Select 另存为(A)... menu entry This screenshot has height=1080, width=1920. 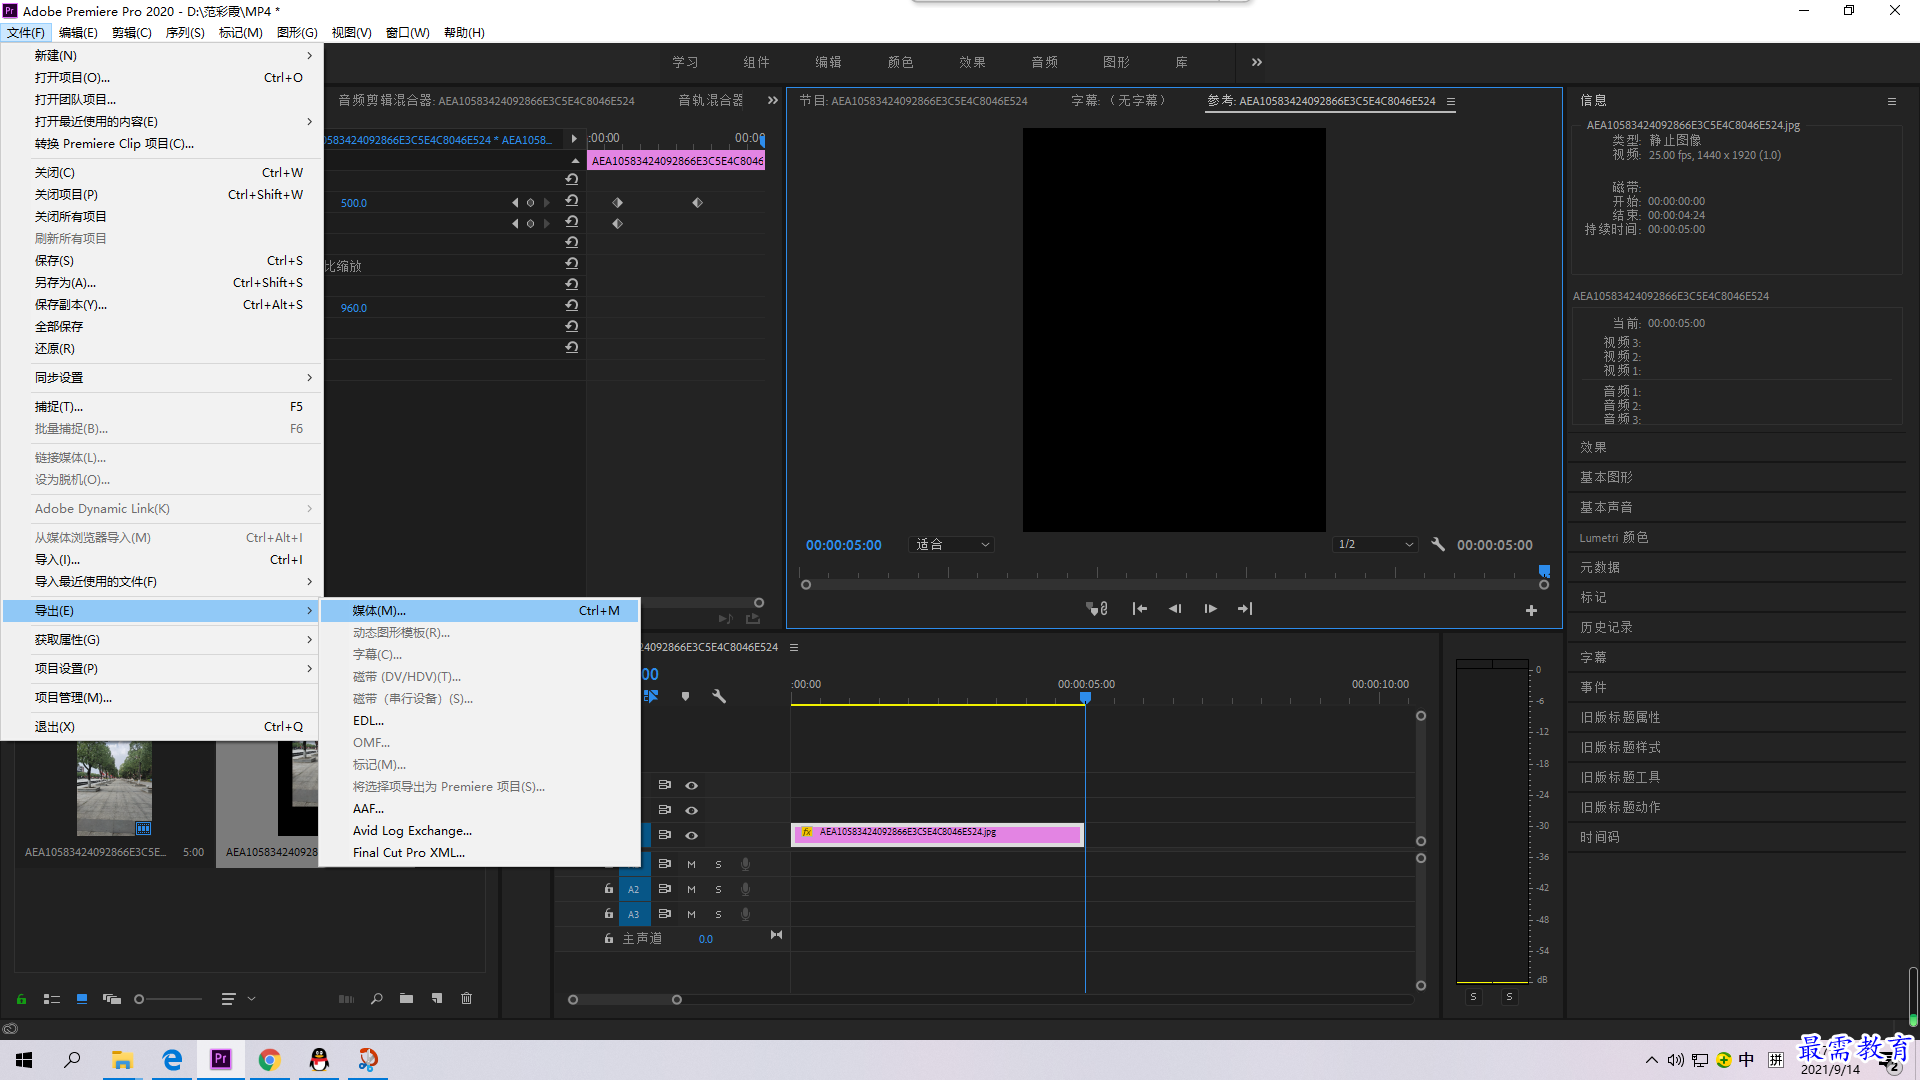click(162, 282)
